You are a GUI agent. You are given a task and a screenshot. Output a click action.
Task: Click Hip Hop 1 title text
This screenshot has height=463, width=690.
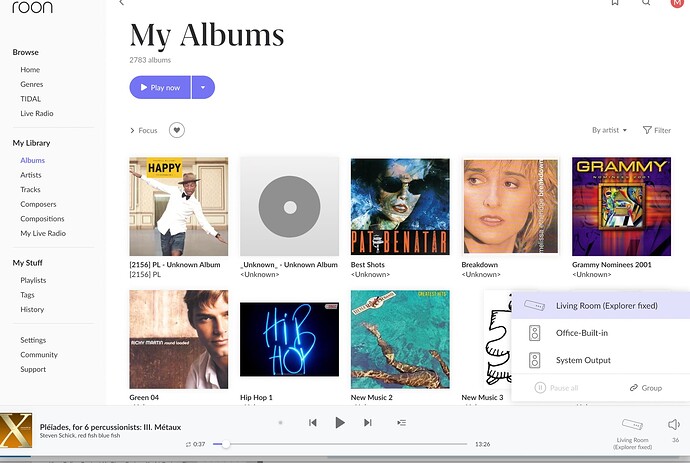tap(256, 397)
